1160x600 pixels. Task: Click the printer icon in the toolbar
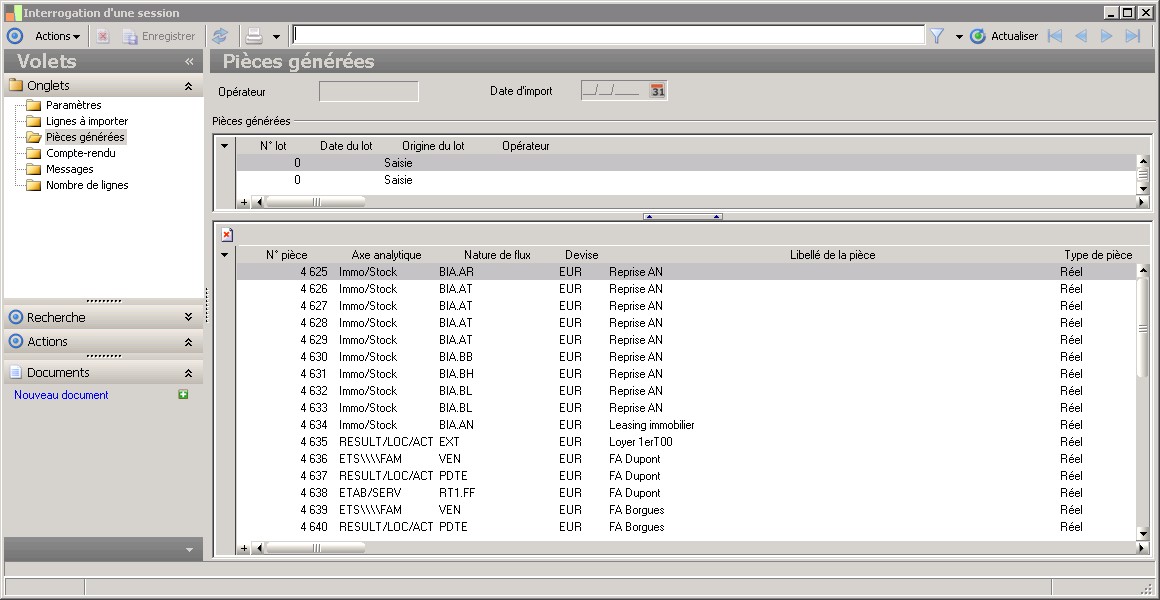(254, 36)
